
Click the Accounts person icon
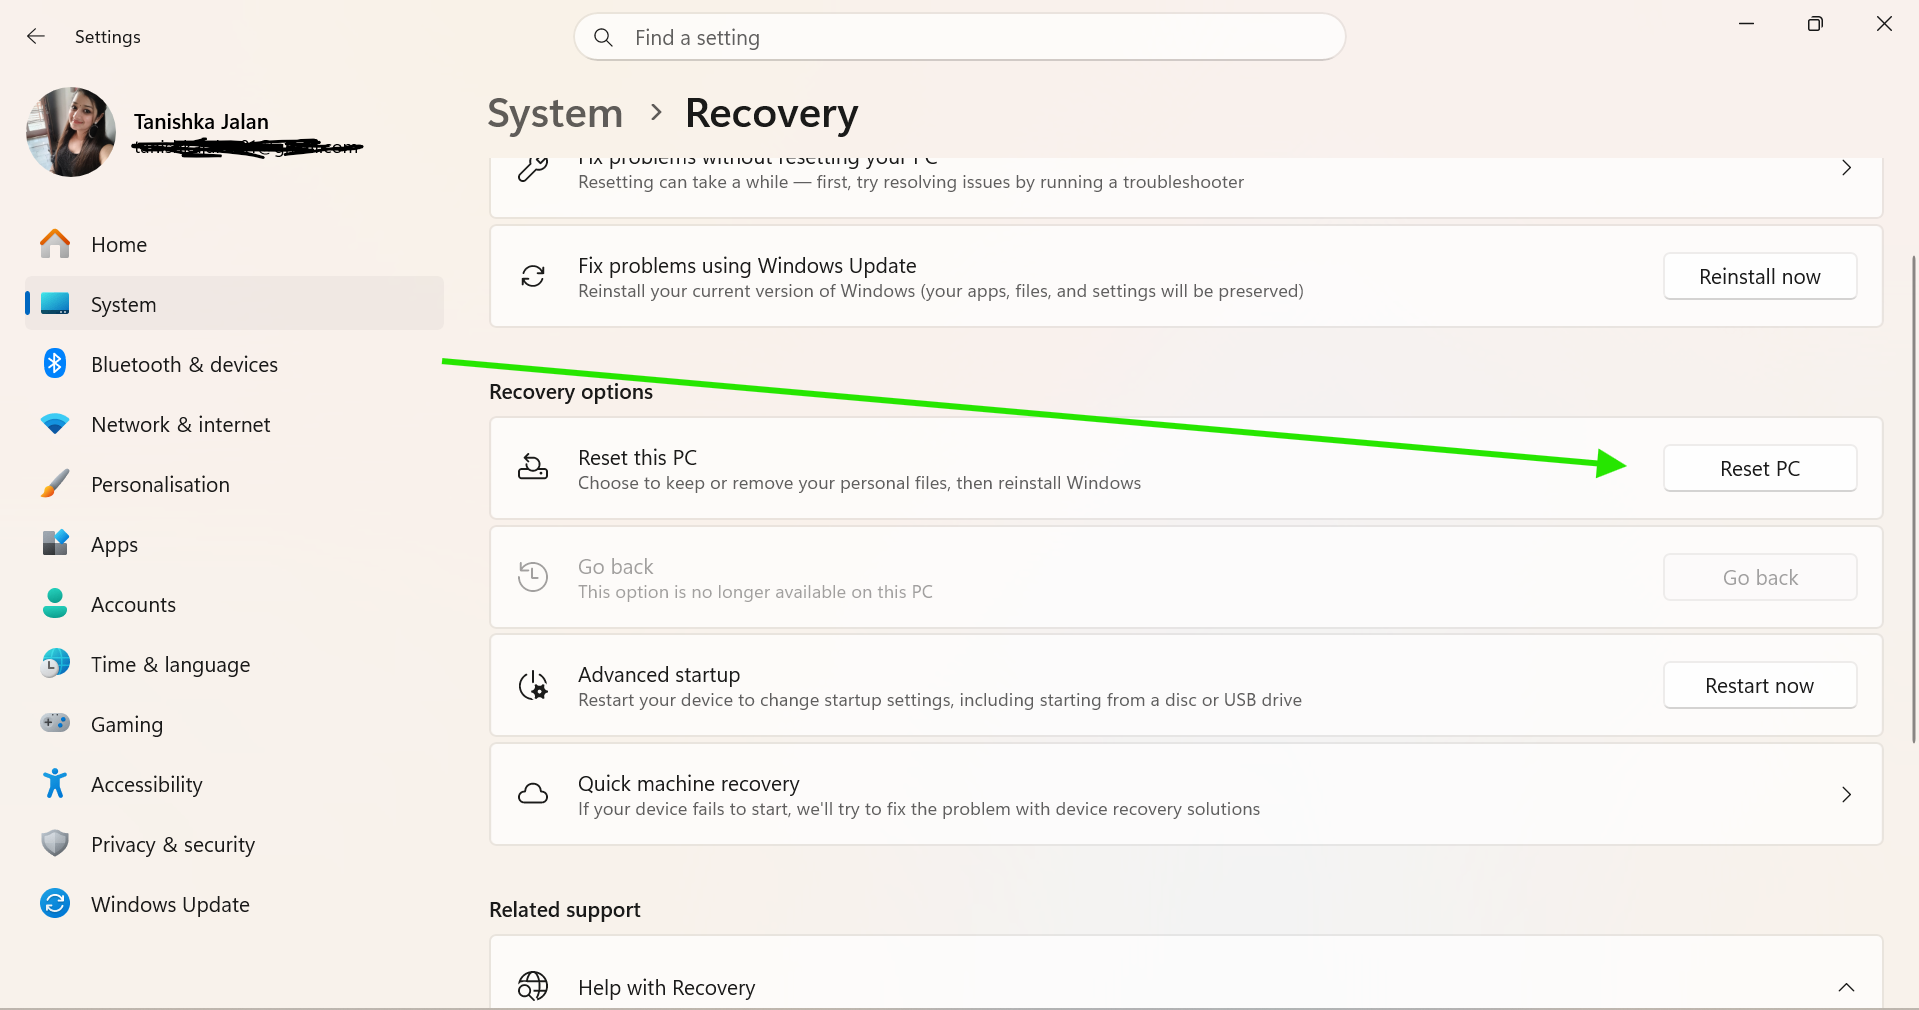(55, 603)
